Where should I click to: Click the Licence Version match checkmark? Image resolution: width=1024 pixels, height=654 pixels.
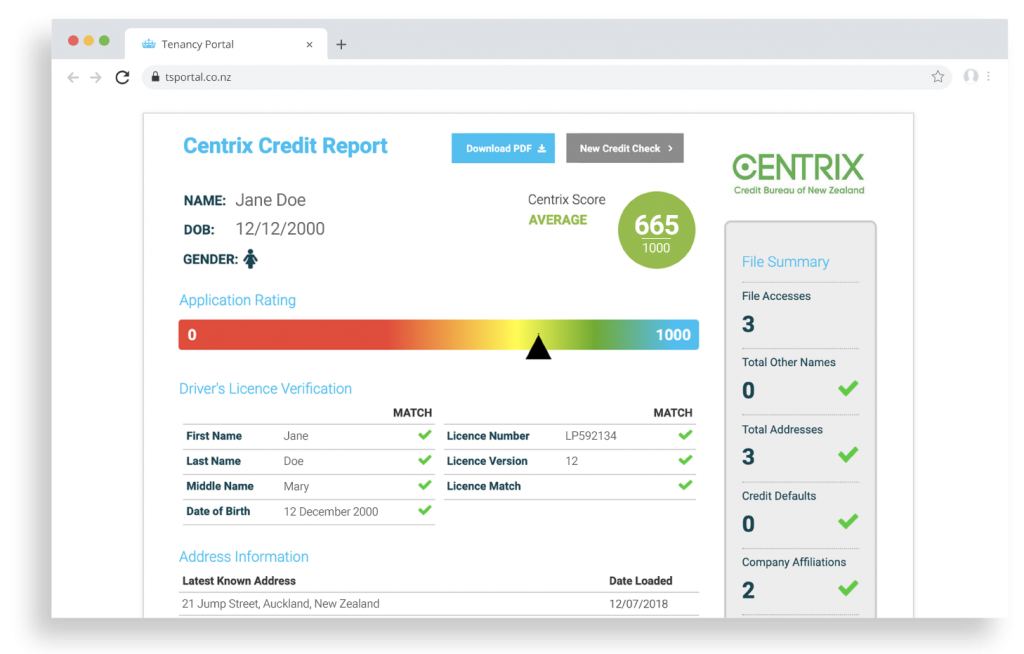tap(685, 460)
